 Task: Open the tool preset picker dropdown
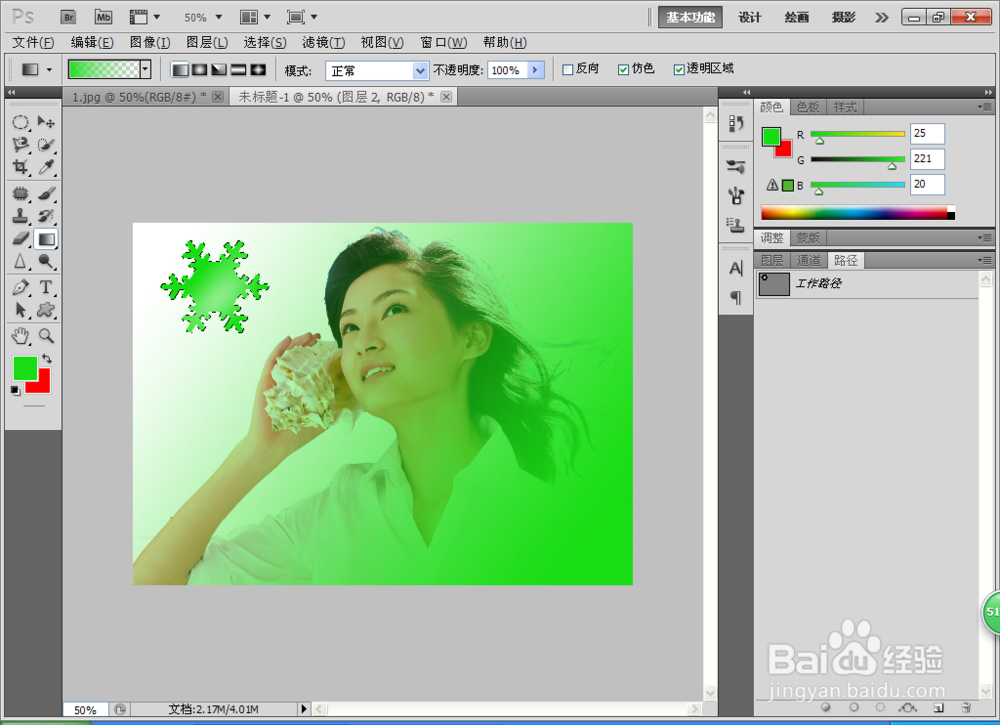(x=49, y=70)
